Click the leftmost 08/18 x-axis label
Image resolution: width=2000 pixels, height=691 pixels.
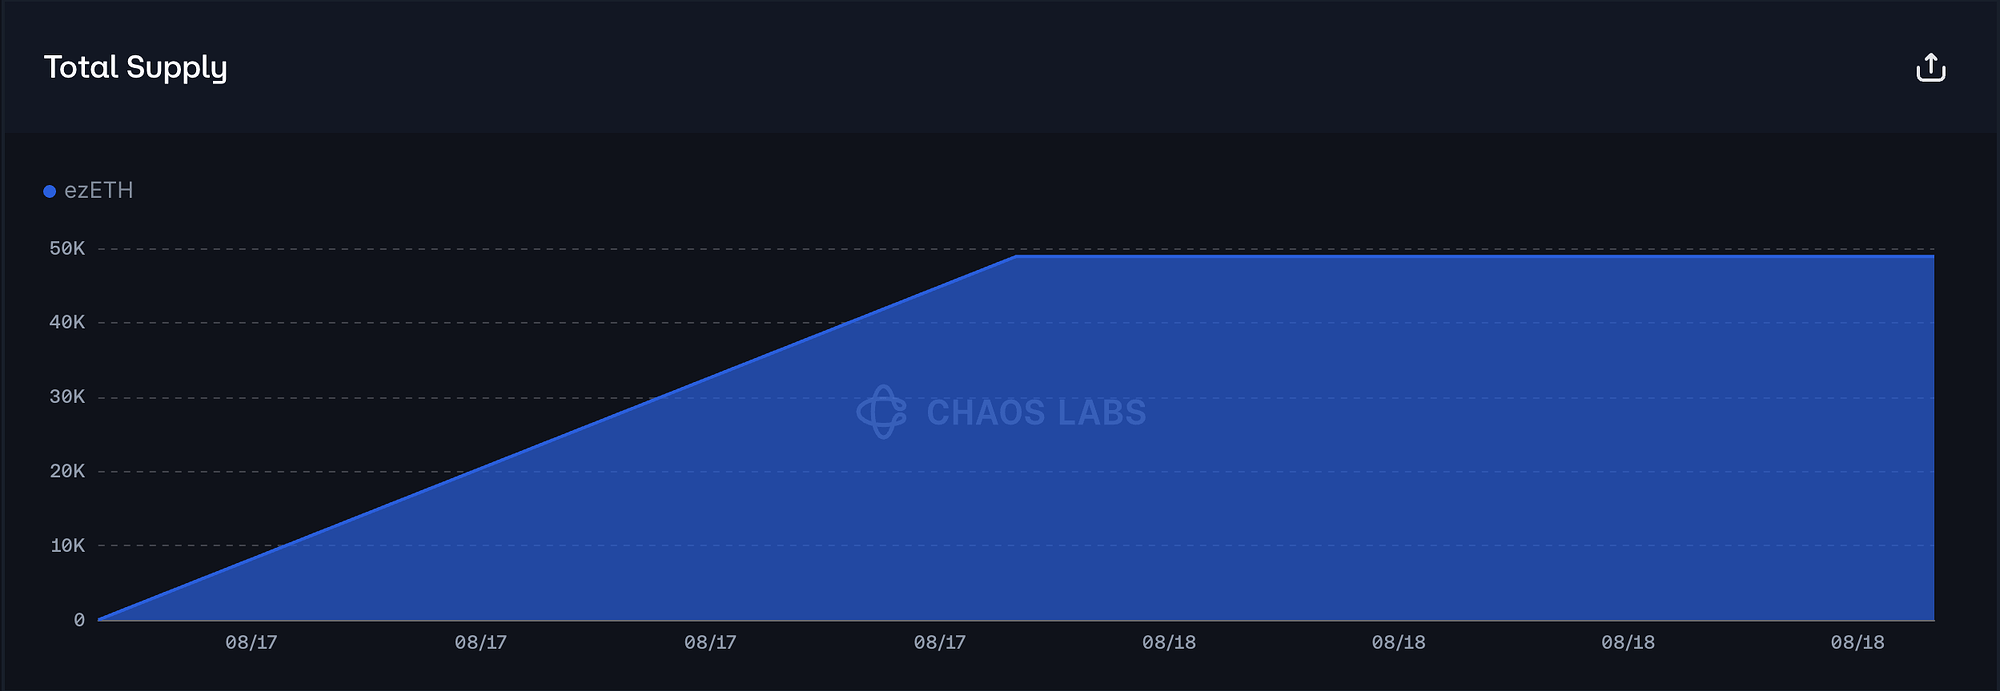click(1169, 643)
